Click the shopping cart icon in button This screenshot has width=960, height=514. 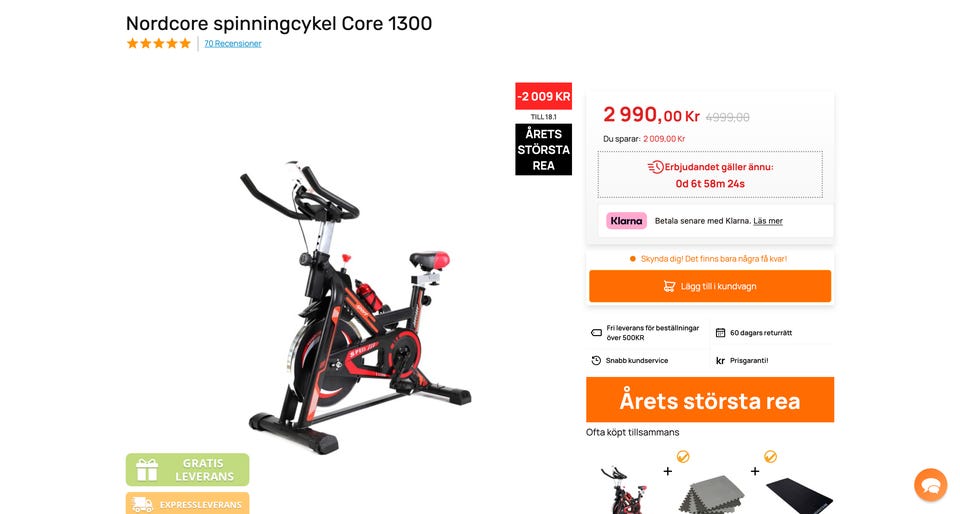(669, 286)
